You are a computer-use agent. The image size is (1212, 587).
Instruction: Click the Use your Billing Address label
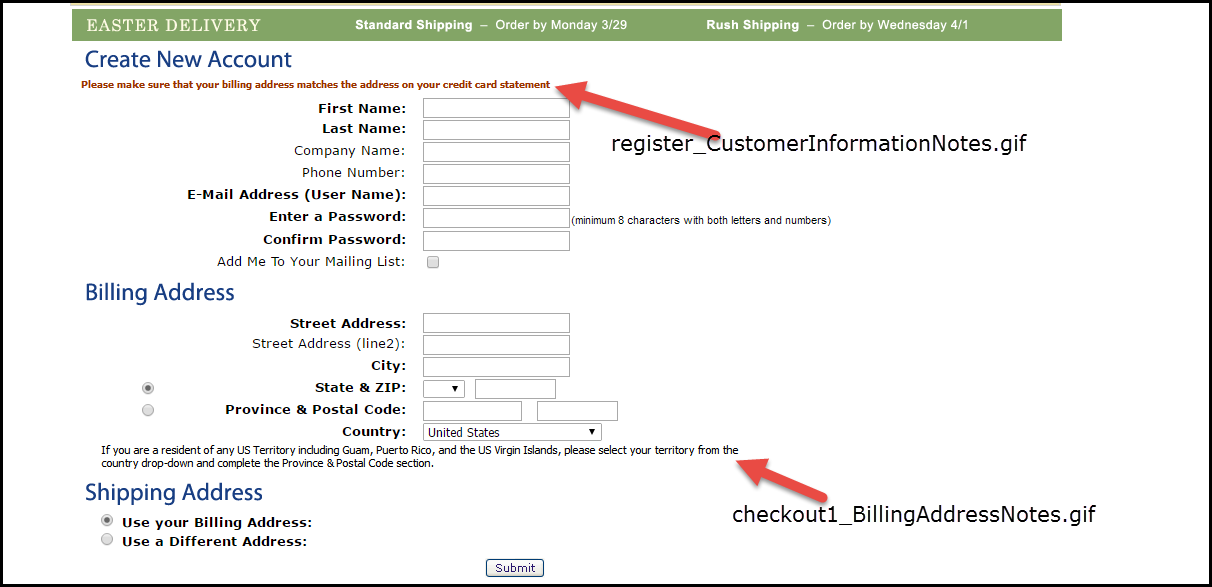(217, 523)
